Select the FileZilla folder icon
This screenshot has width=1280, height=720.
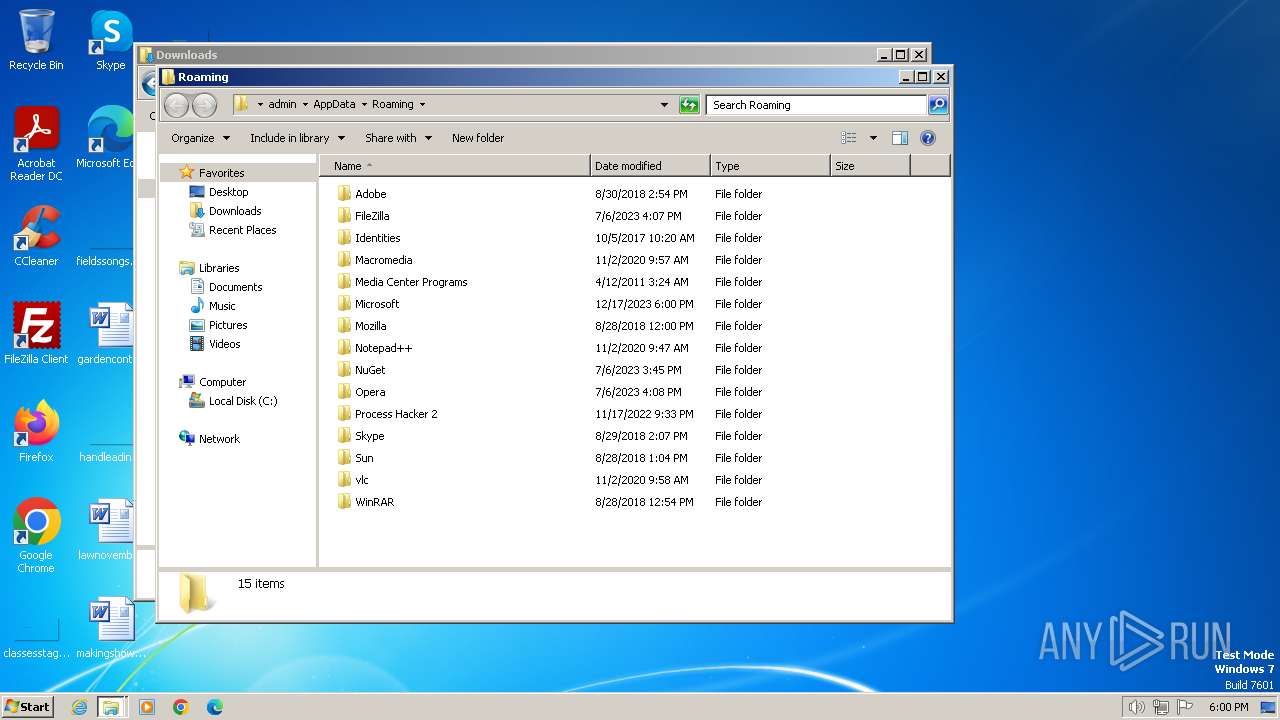pyautogui.click(x=344, y=216)
